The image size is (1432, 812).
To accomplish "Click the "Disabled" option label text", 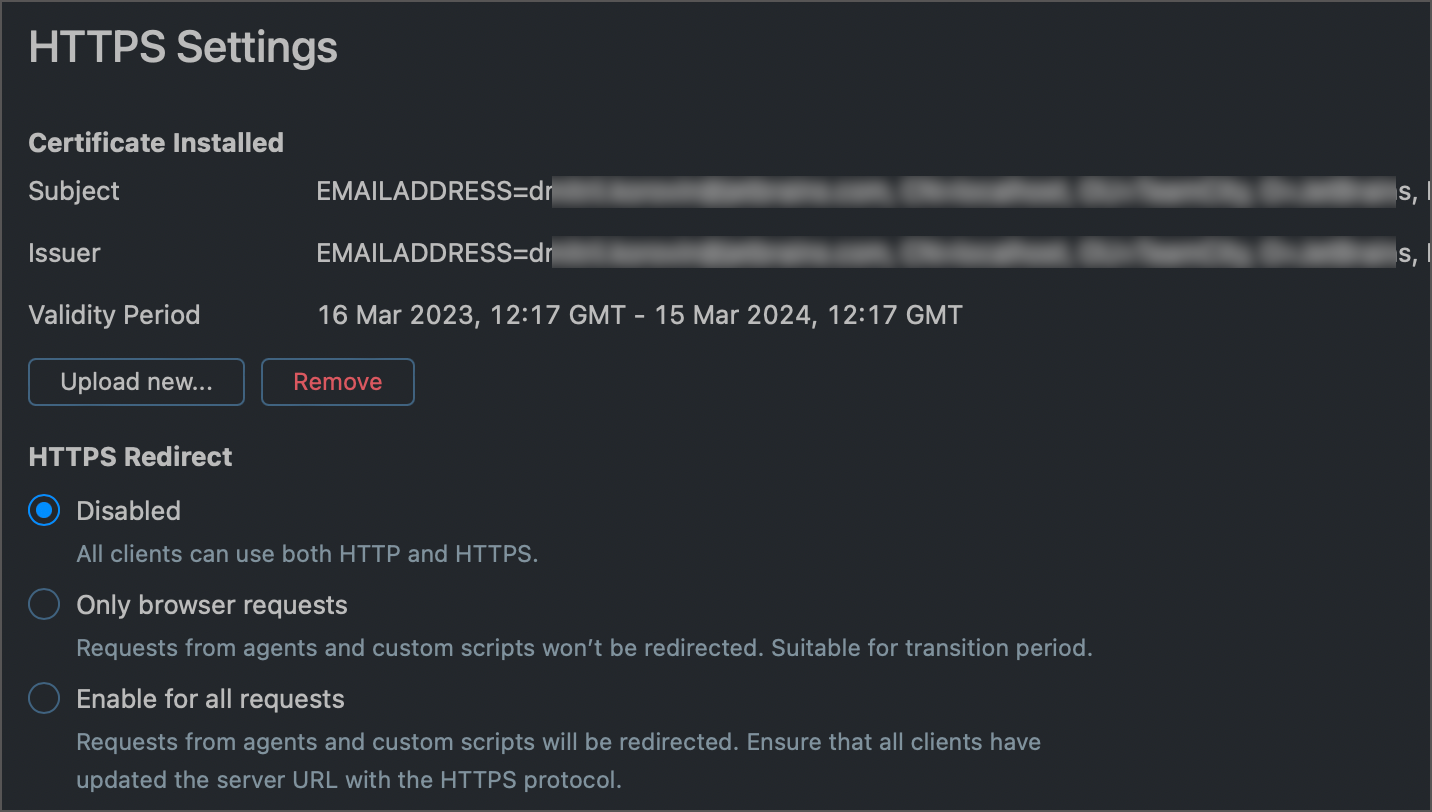I will 128,510.
